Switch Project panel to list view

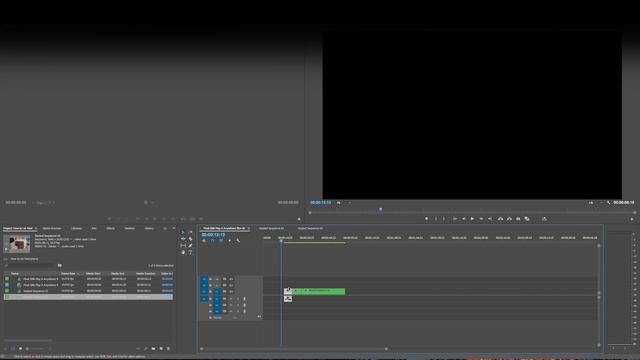tap(13, 349)
